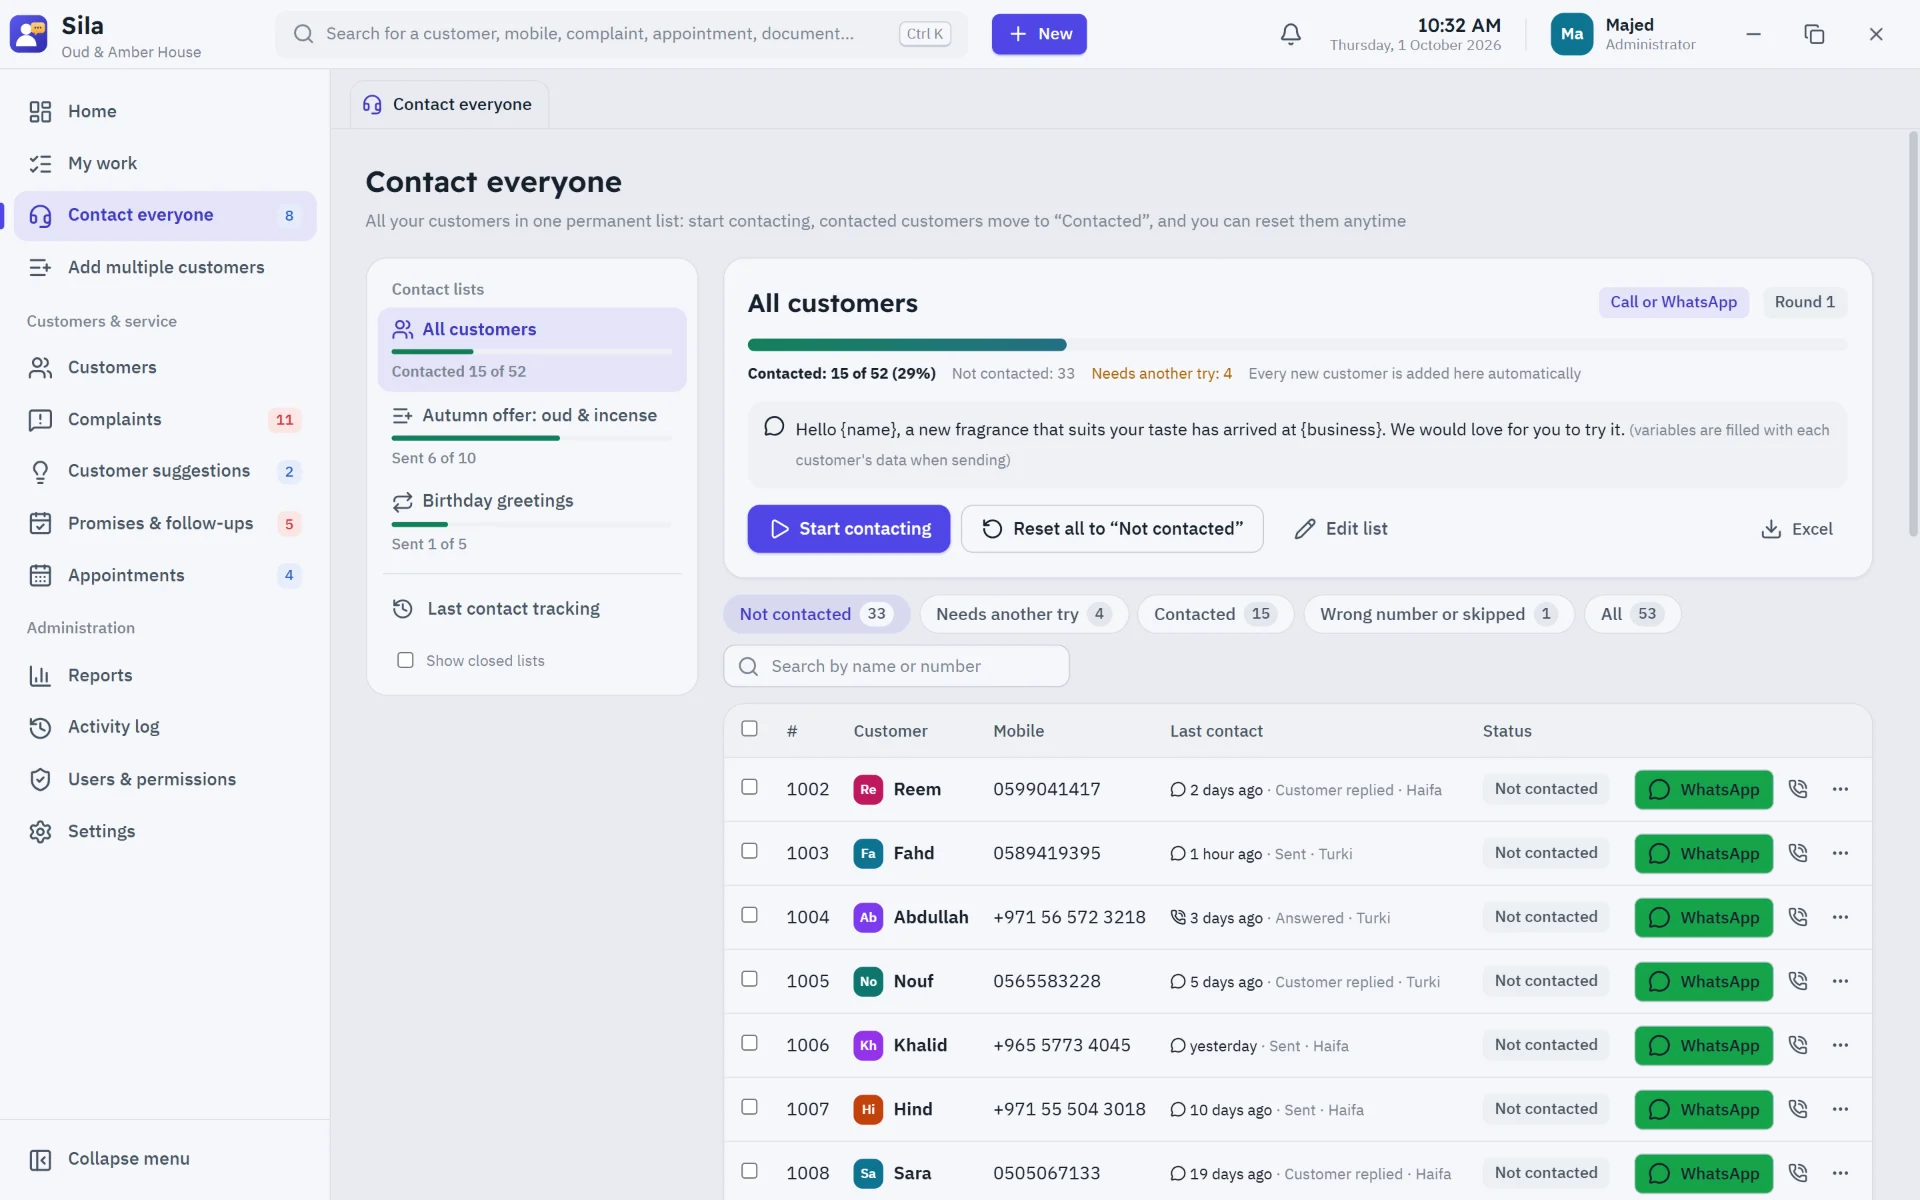Tick the checkbox for customer 1006 Khalid
This screenshot has height=1200, width=1920.
point(749,1043)
